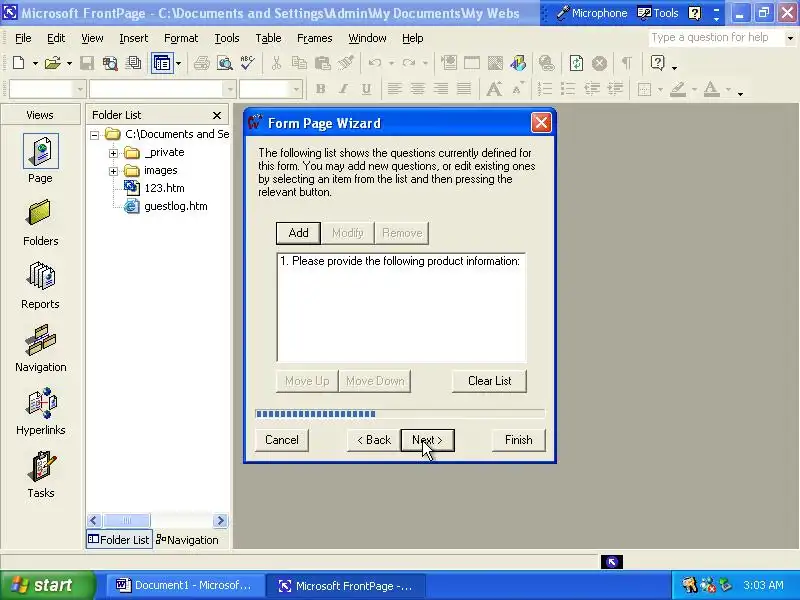Open Tasks view in Views bar
800x600 pixels.
click(x=40, y=474)
